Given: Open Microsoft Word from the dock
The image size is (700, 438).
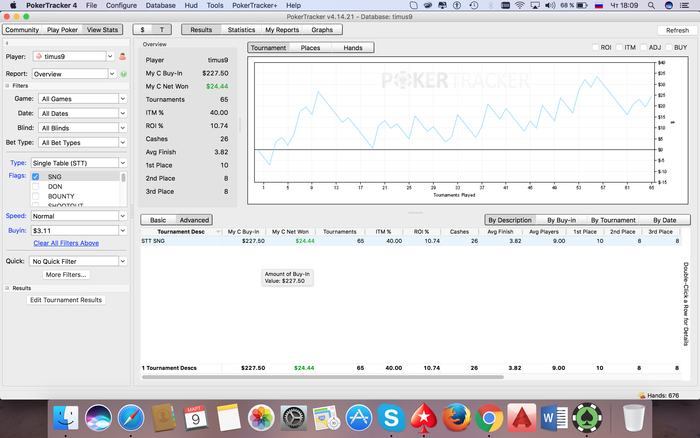Looking at the screenshot, I should (554, 418).
